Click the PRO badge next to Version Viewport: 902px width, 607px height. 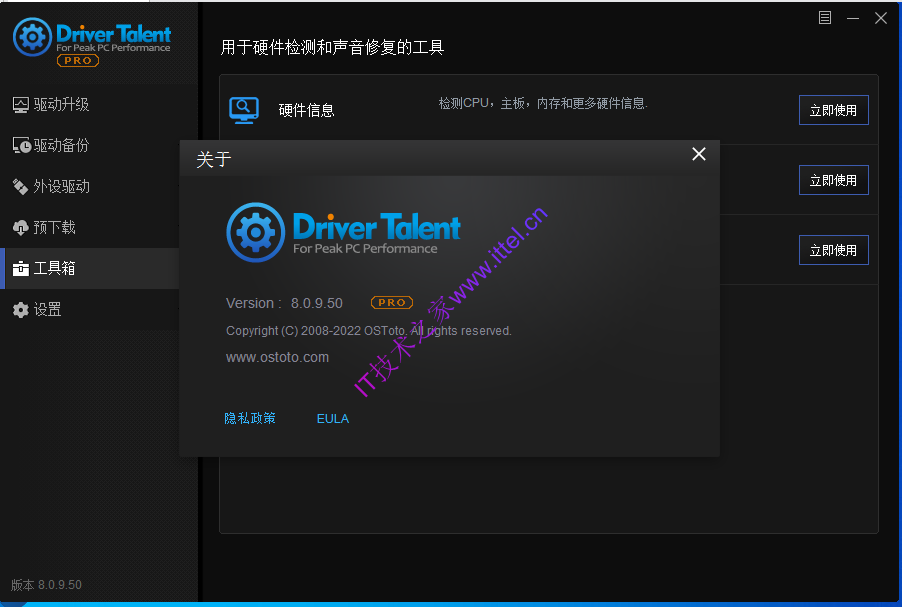point(392,303)
